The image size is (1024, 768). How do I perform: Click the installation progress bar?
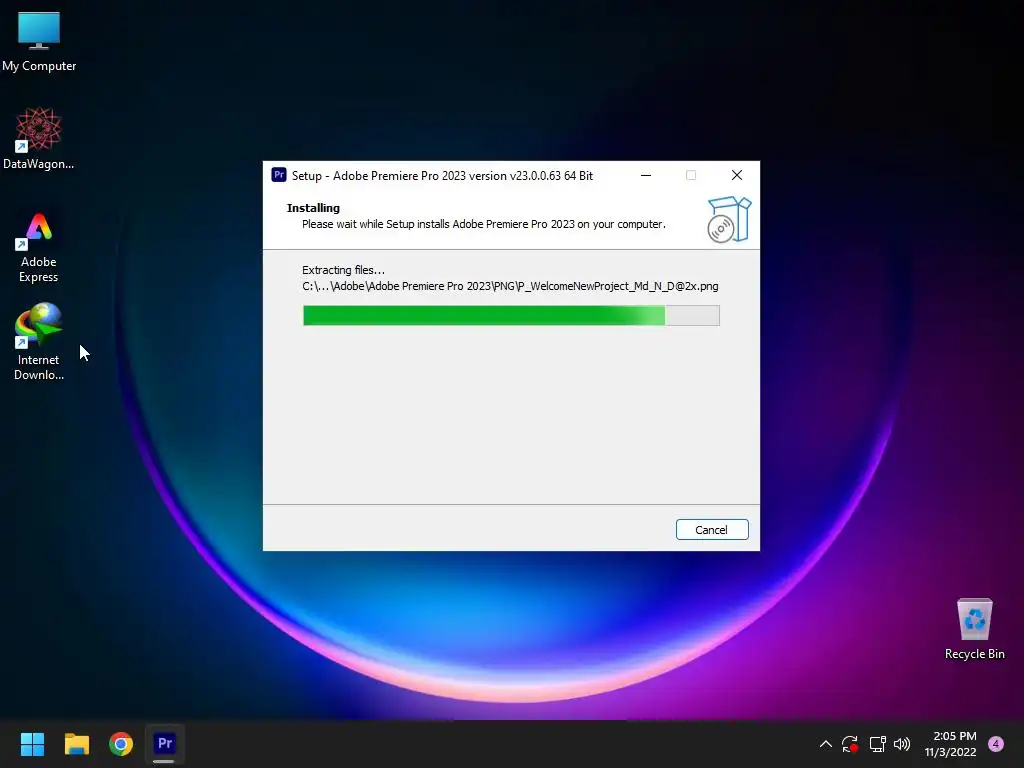[511, 315]
